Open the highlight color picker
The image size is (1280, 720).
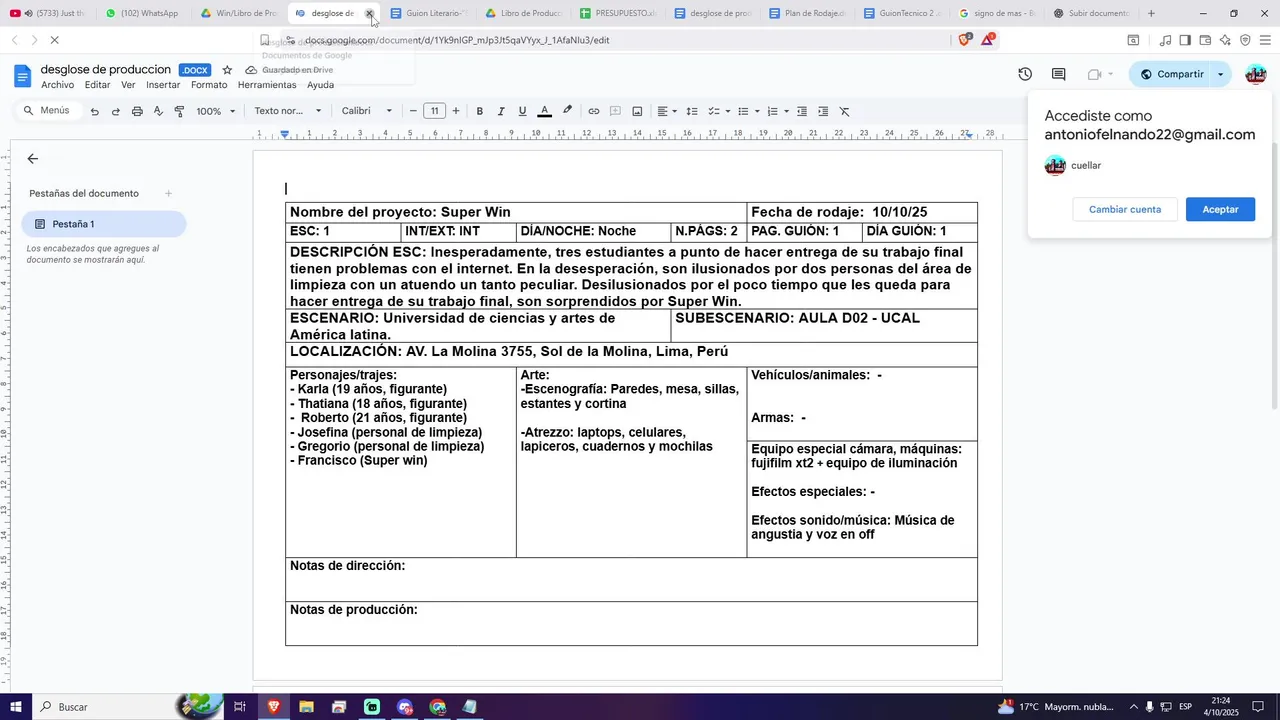pyautogui.click(x=567, y=111)
